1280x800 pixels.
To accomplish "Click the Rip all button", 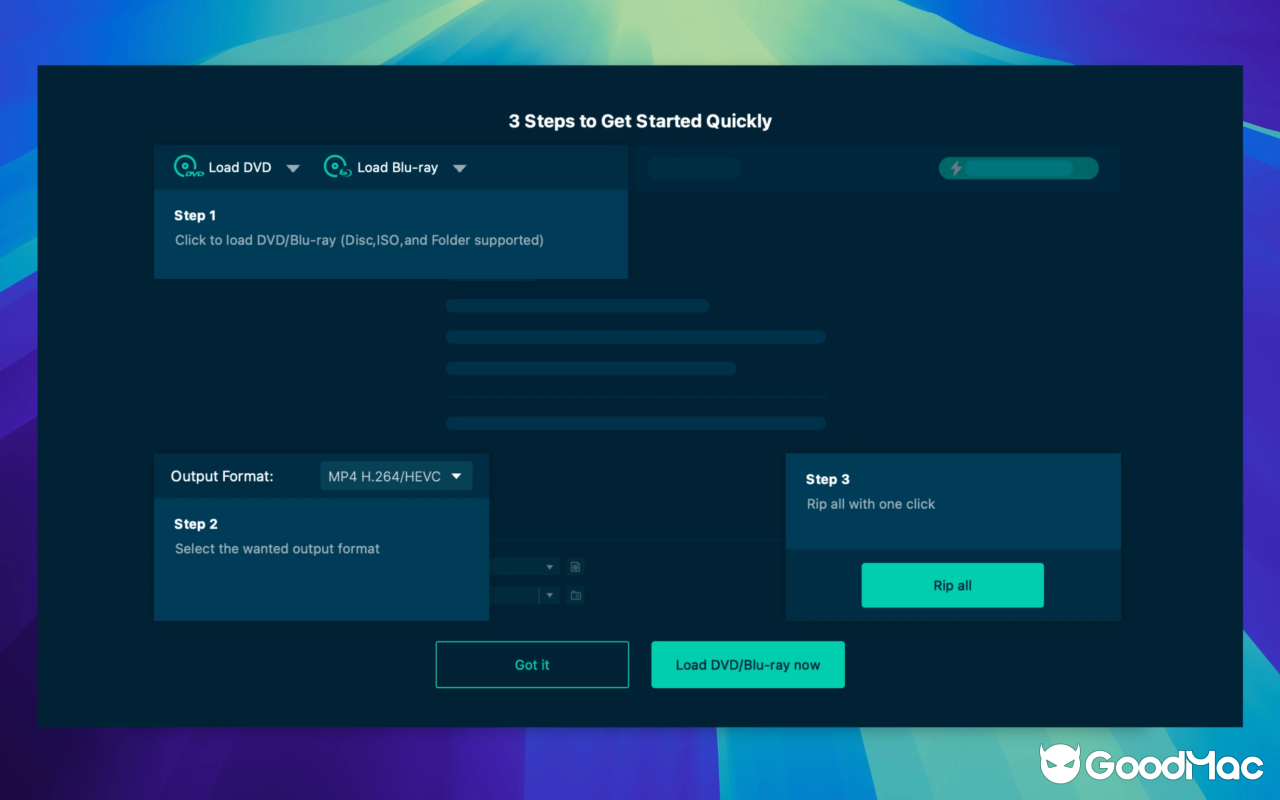I will [952, 585].
